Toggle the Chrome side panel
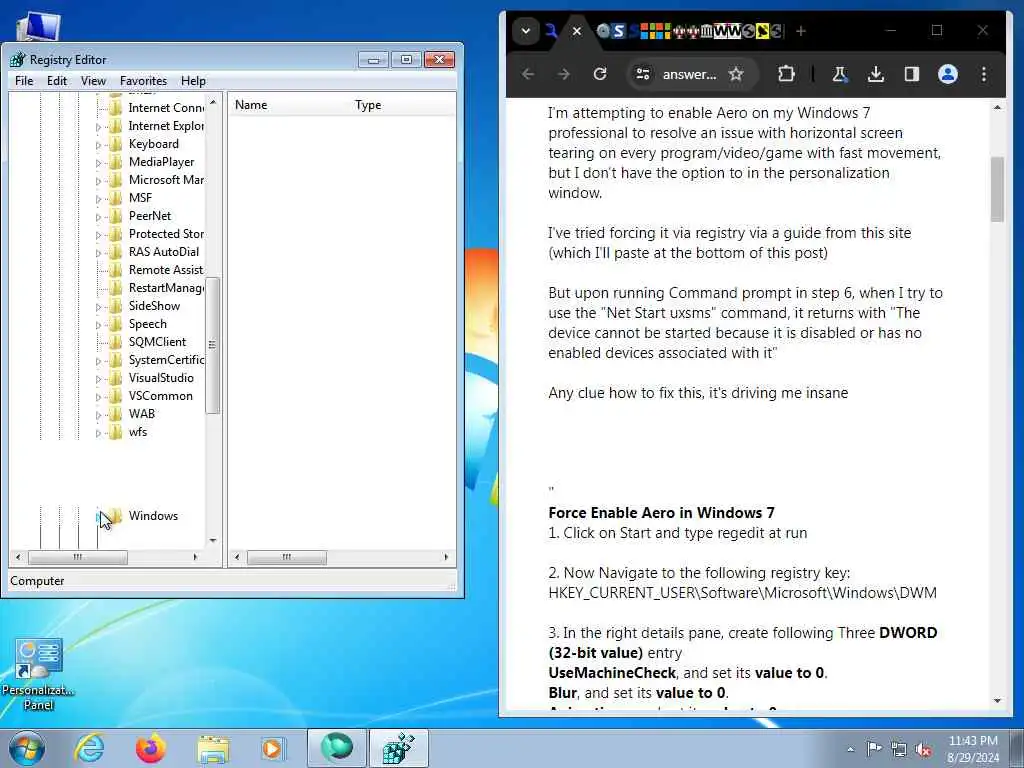Viewport: 1024px width, 768px height. pyautogui.click(x=912, y=74)
